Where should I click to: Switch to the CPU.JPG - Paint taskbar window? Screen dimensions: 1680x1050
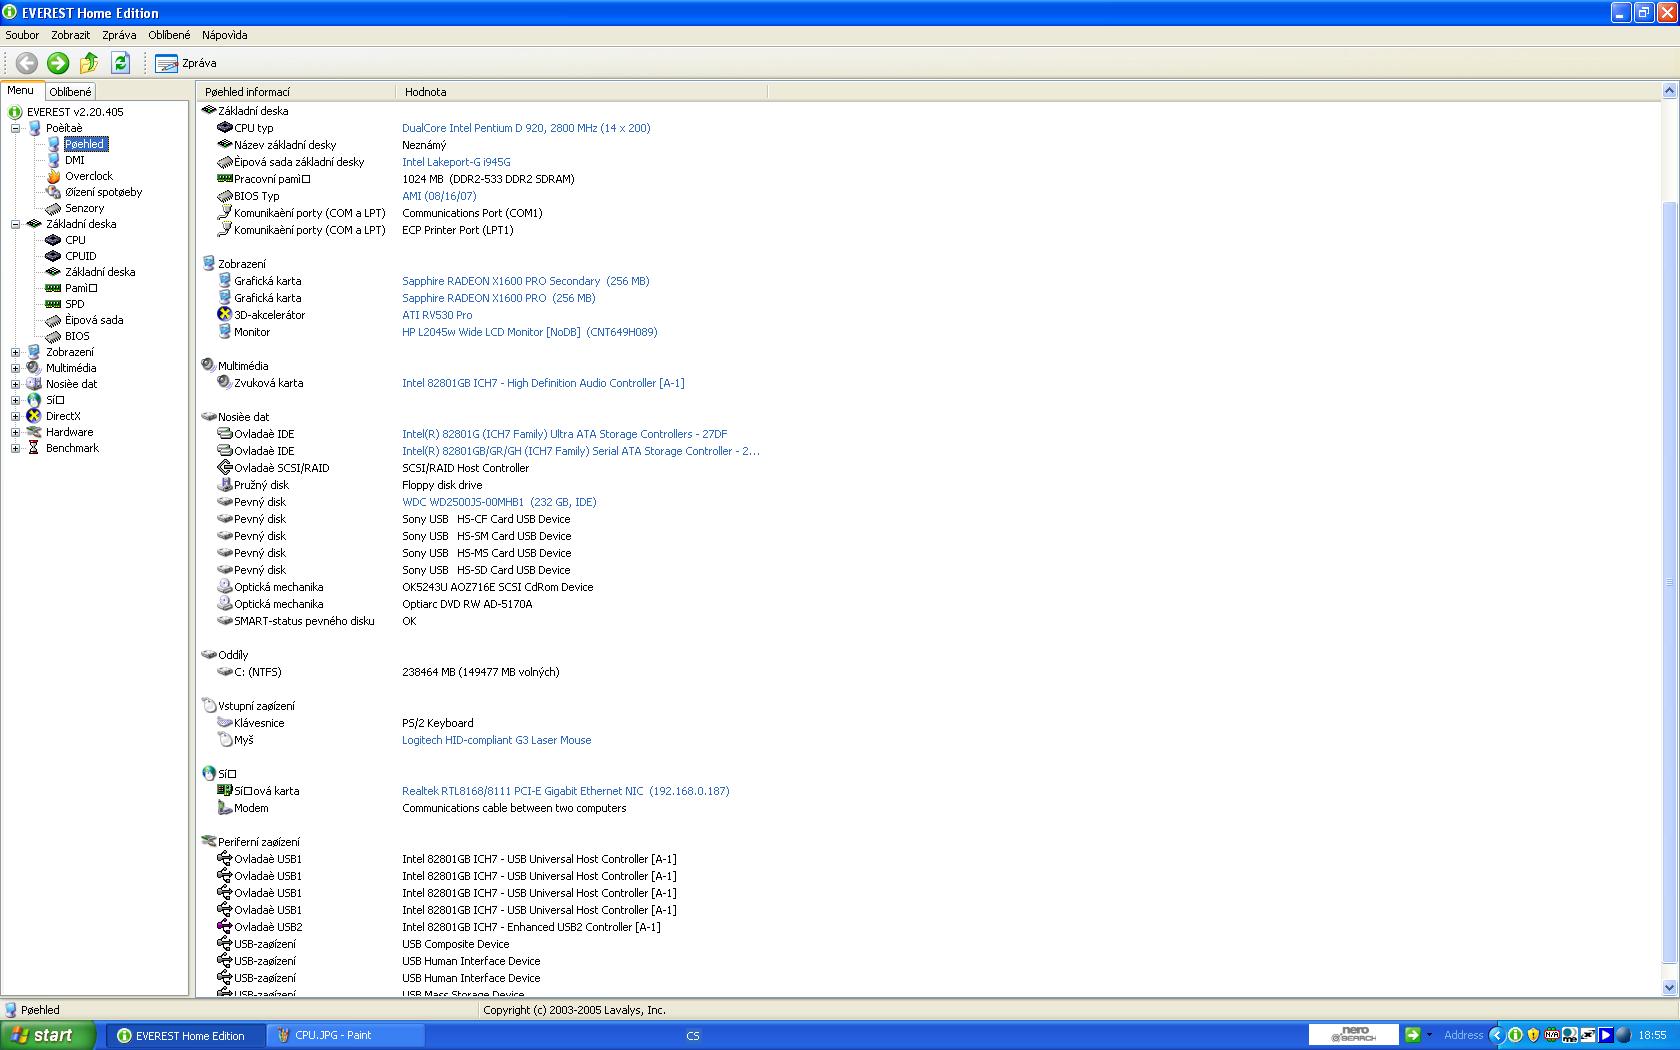pyautogui.click(x=346, y=1036)
